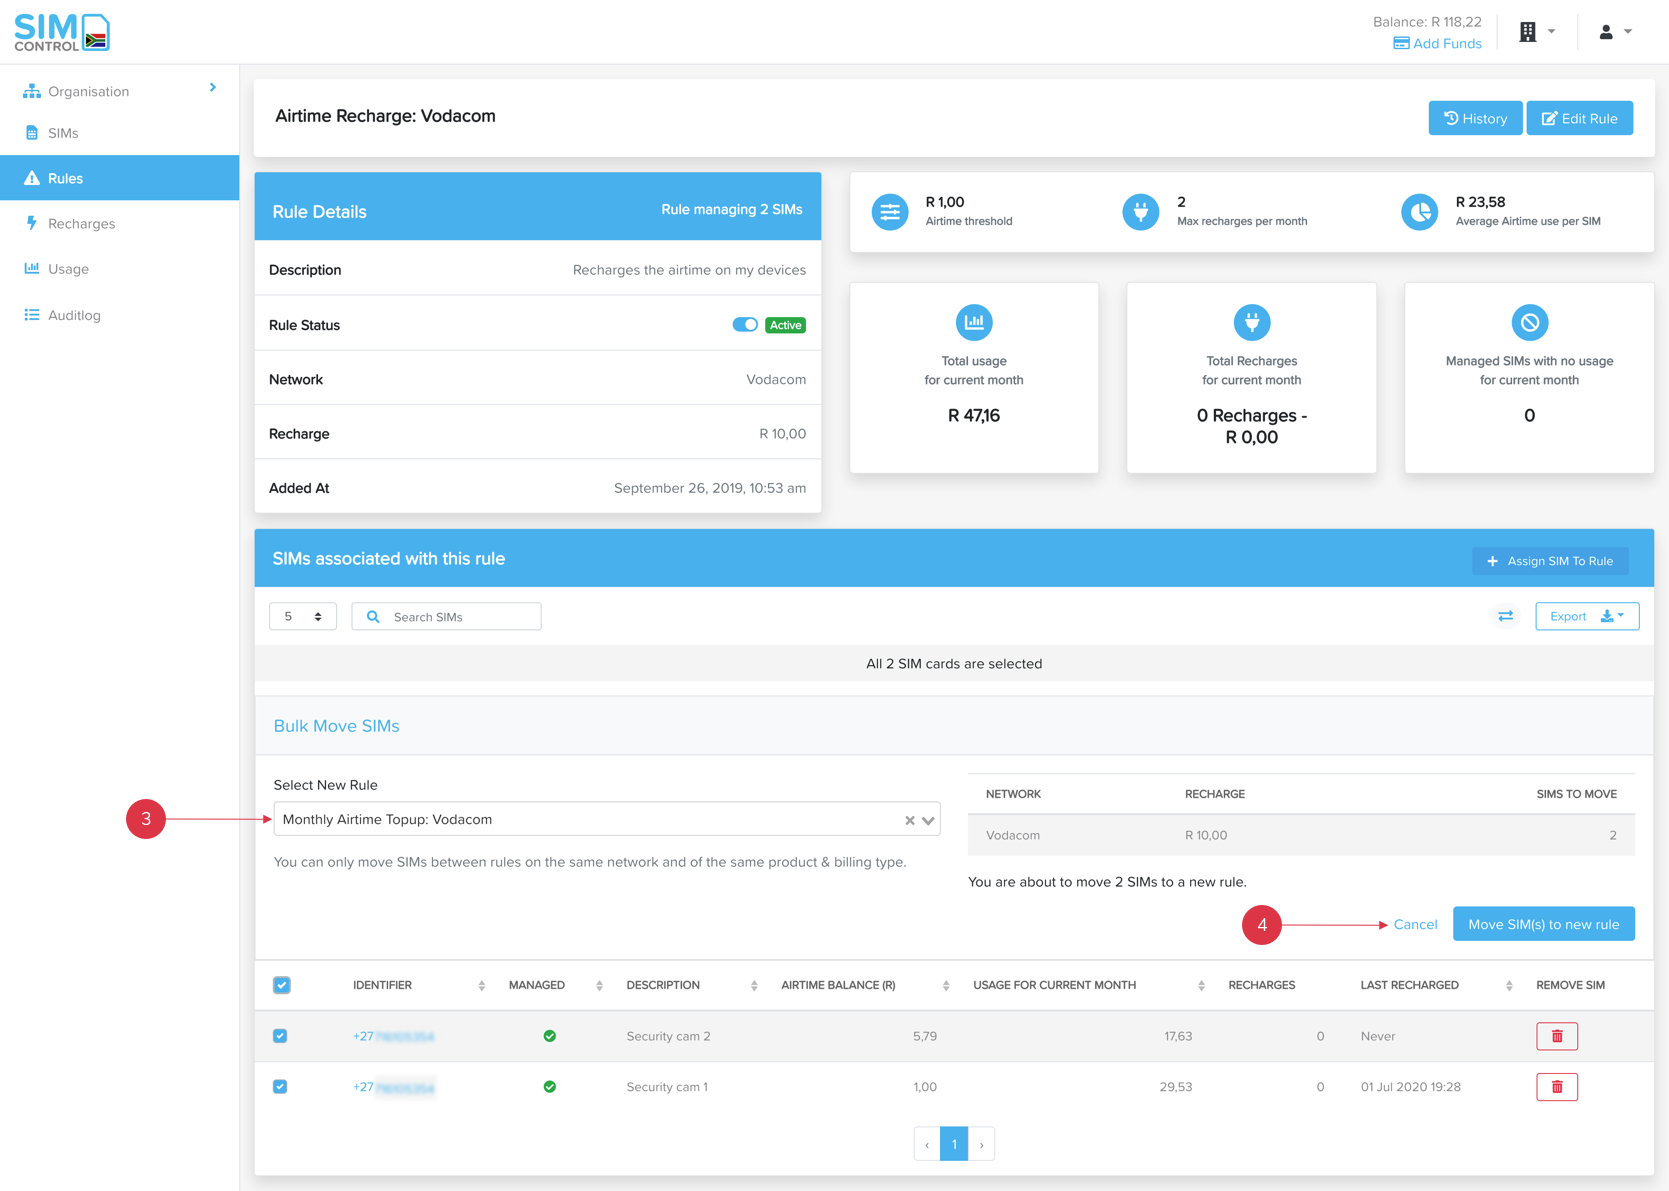Change the rows-per-page selector showing 5
1669x1191 pixels.
pyautogui.click(x=303, y=617)
